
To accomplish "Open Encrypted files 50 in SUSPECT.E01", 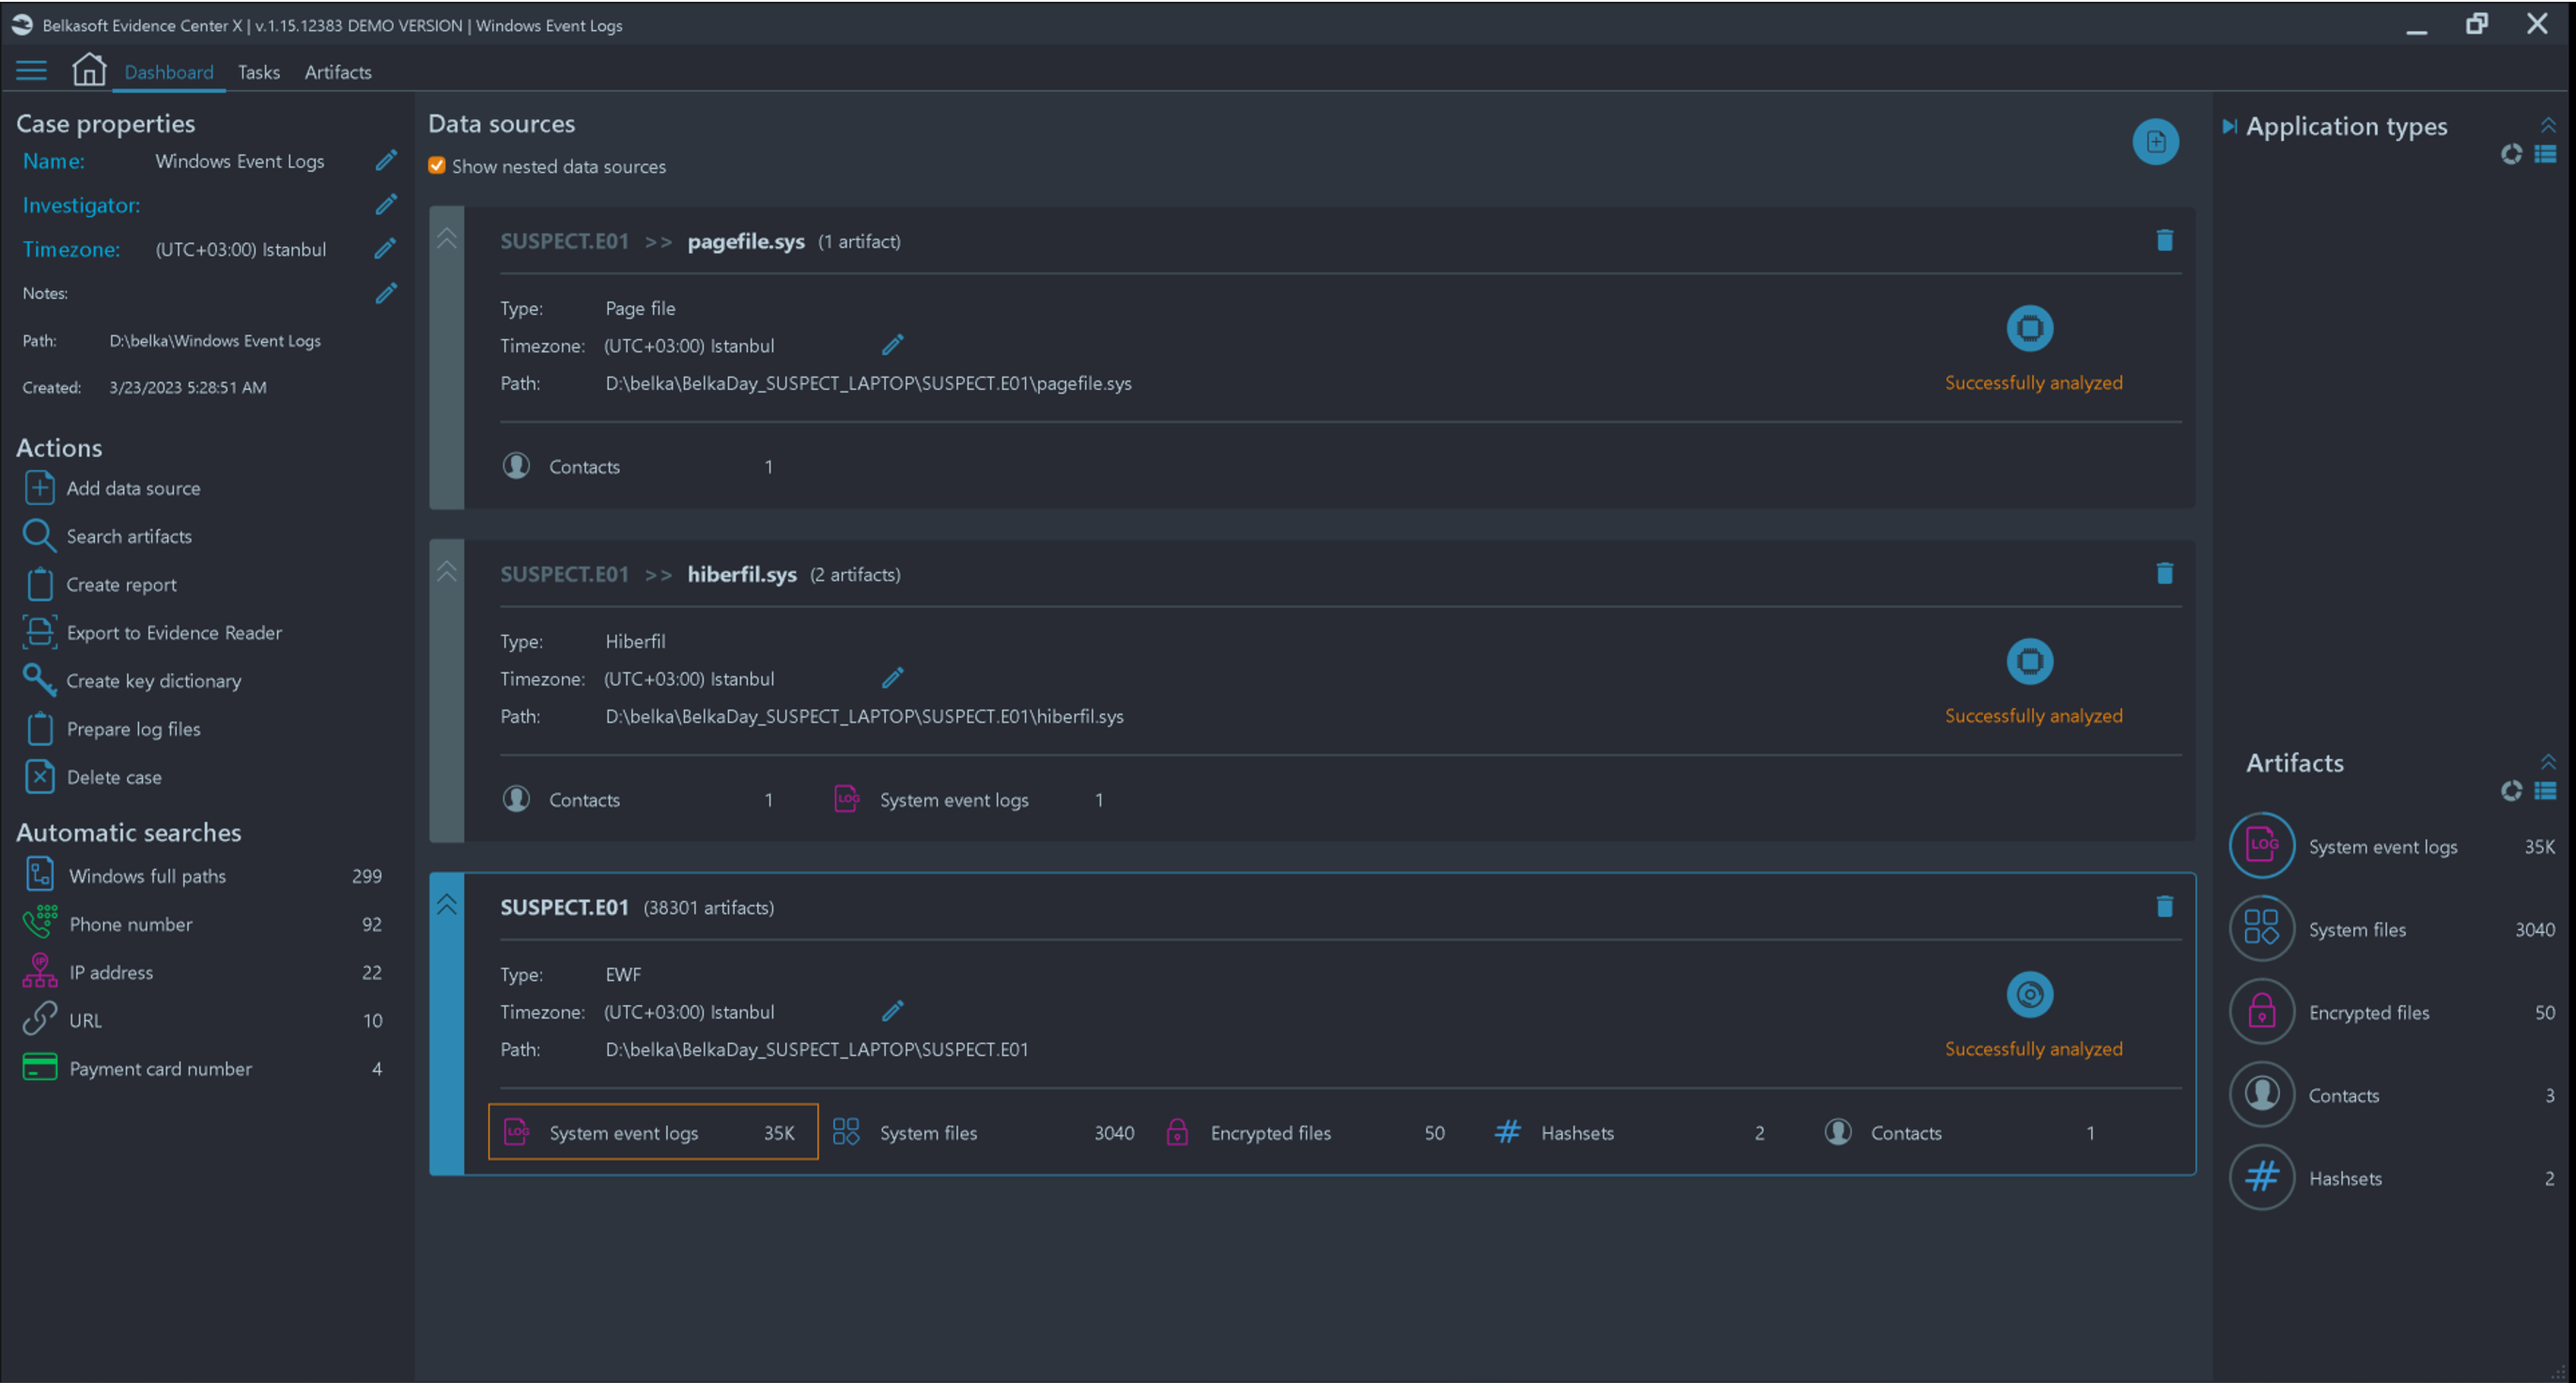I will pyautogui.click(x=1304, y=1132).
